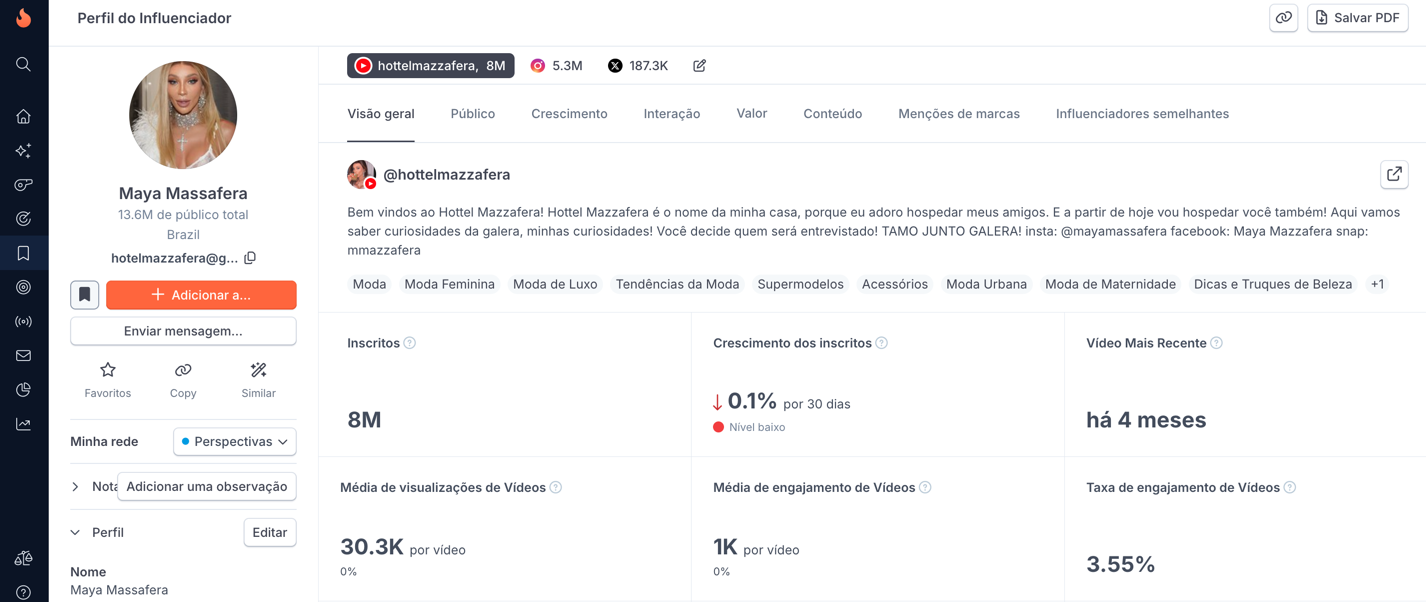Open the concentric circles icon in sidebar
Image resolution: width=1426 pixels, height=602 pixels.
point(23,287)
